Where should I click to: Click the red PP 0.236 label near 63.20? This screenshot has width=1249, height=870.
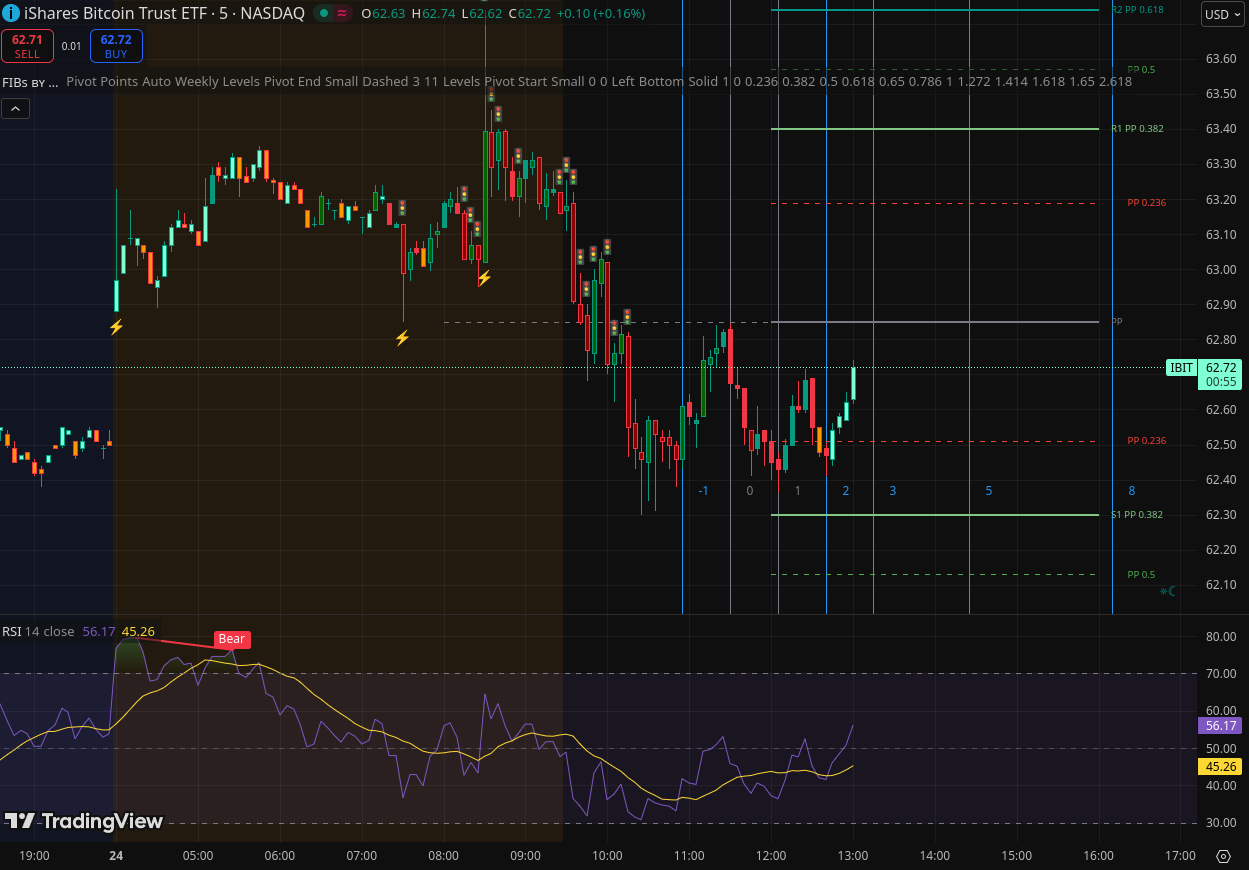point(1147,202)
